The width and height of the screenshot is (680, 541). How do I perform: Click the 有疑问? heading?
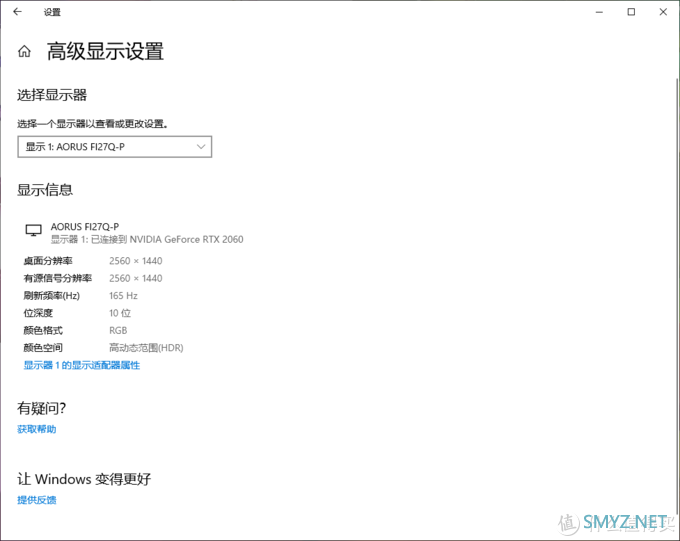pyautogui.click(x=42, y=408)
